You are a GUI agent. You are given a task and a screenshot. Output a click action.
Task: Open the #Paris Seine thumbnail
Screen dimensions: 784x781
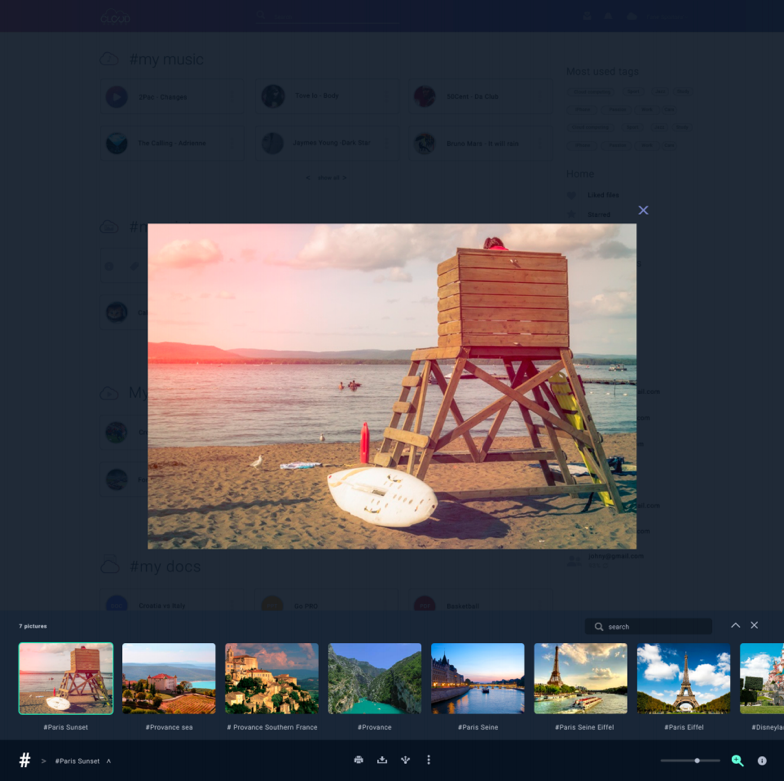click(478, 678)
